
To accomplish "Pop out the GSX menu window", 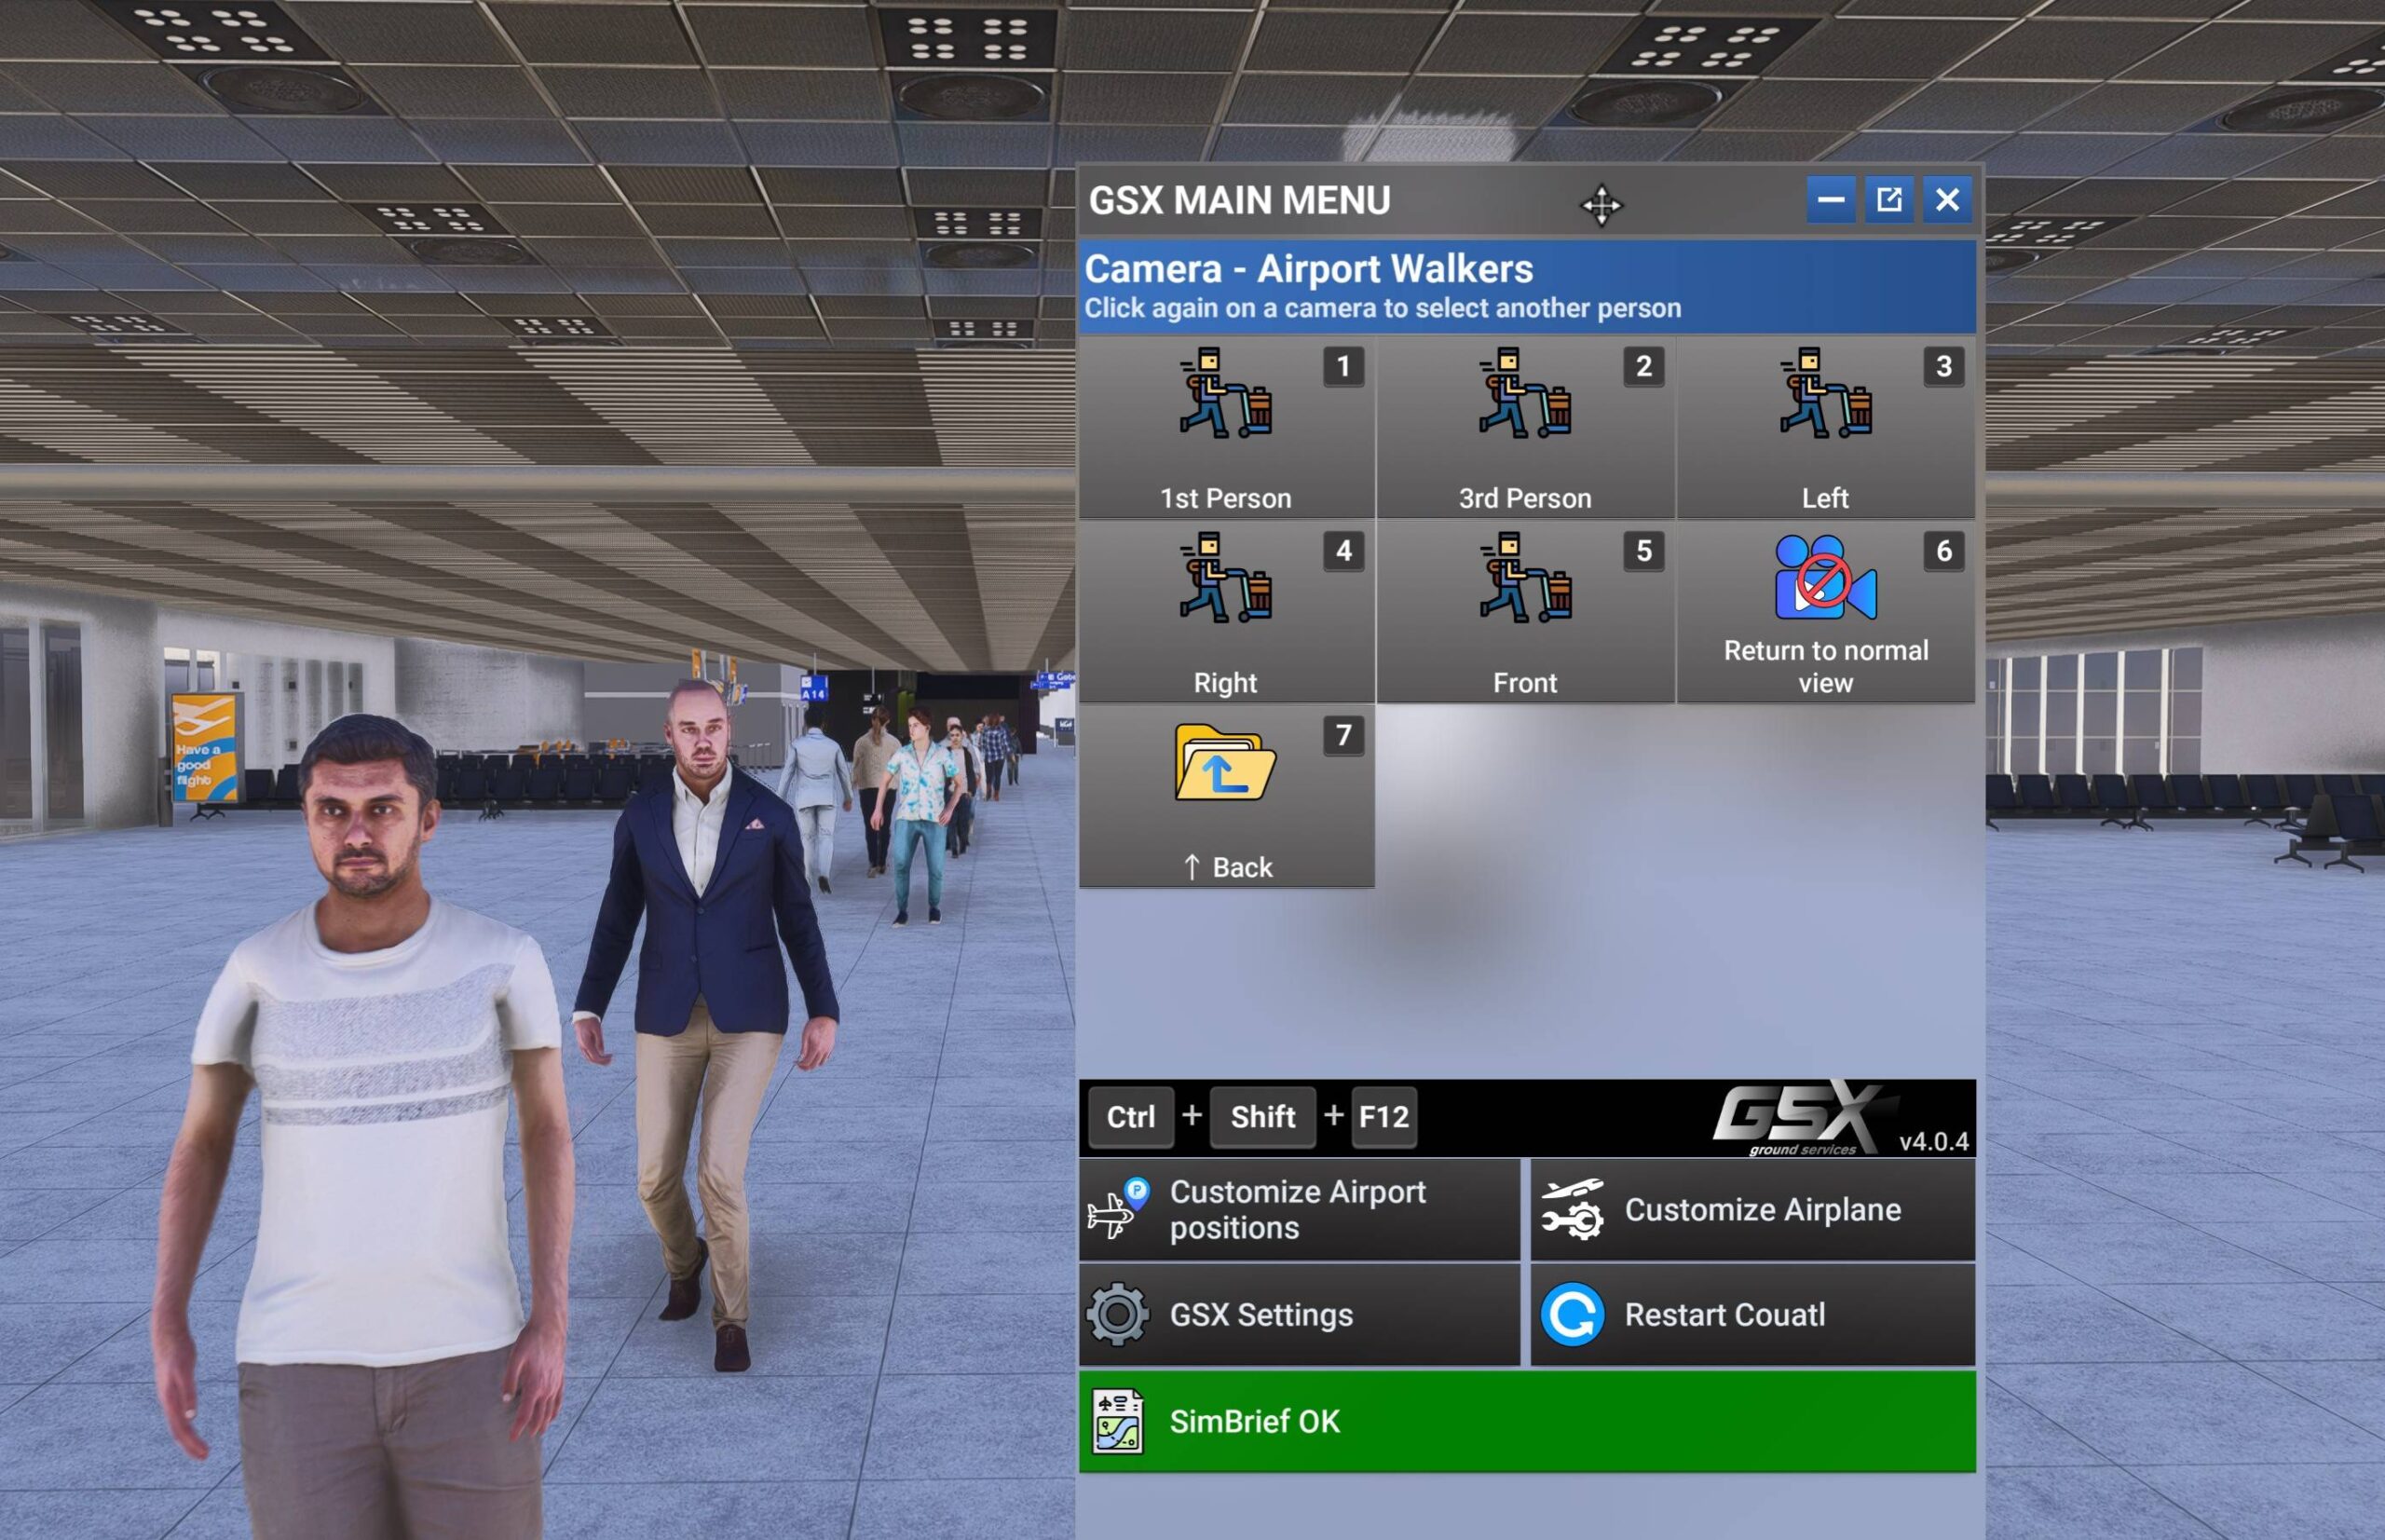I will point(1889,200).
